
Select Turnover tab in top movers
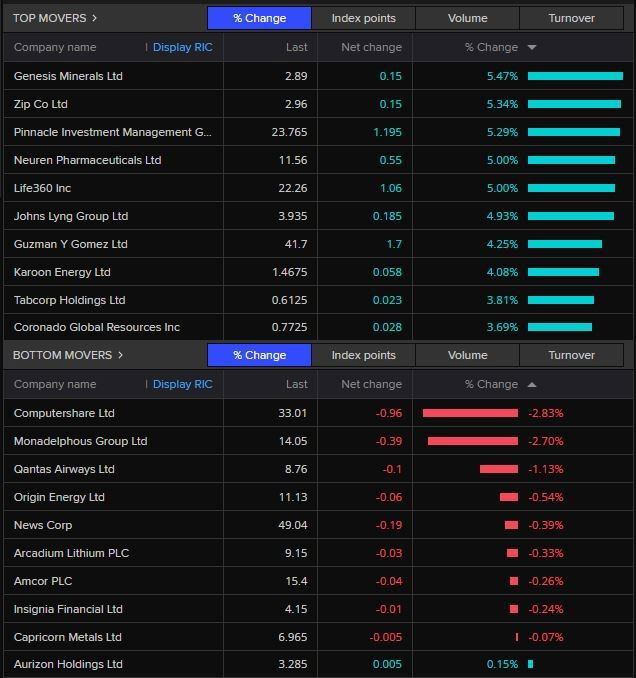click(571, 18)
